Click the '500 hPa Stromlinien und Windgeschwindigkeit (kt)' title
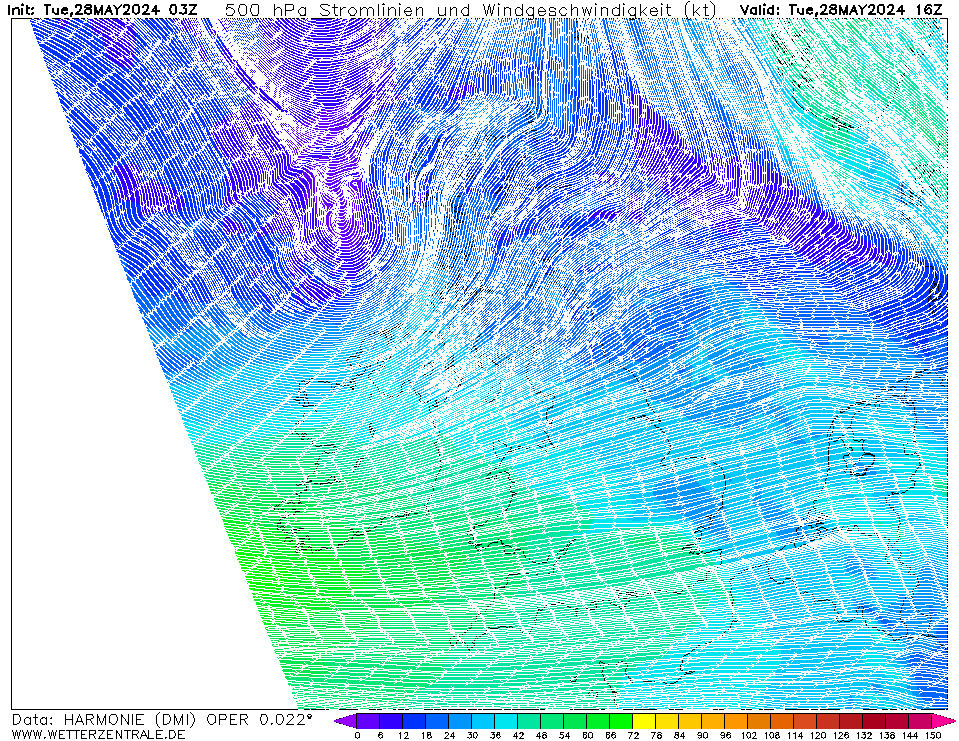The image size is (959, 741). (x=471, y=10)
